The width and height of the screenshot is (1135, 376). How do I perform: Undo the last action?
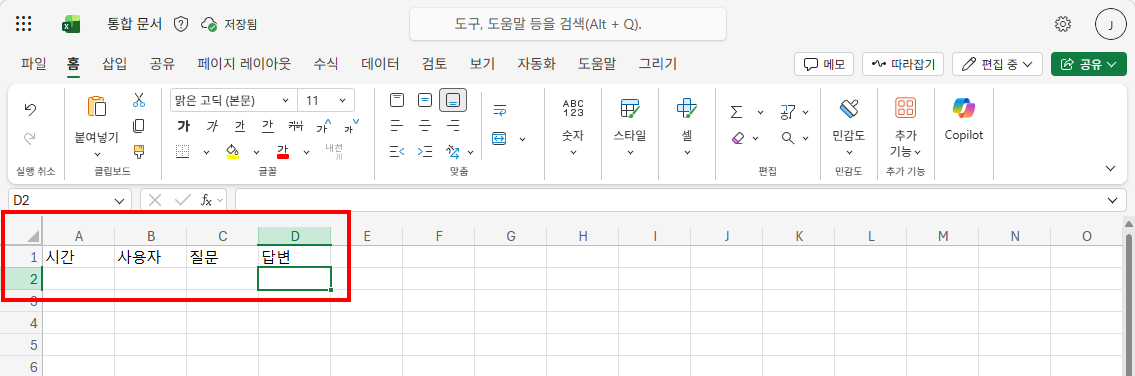click(x=30, y=109)
